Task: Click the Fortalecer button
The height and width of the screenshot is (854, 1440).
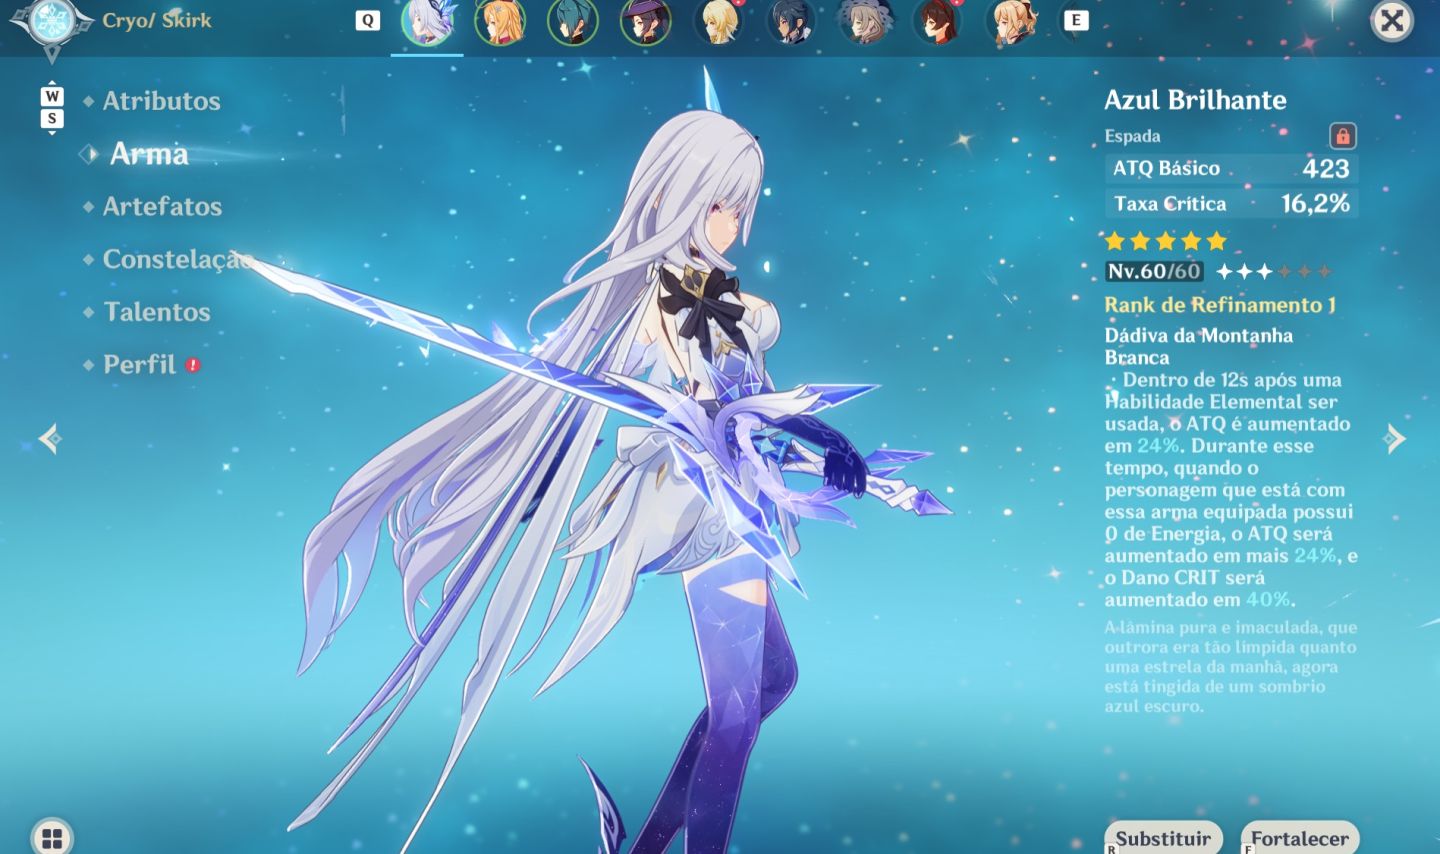Action: coord(1299,838)
